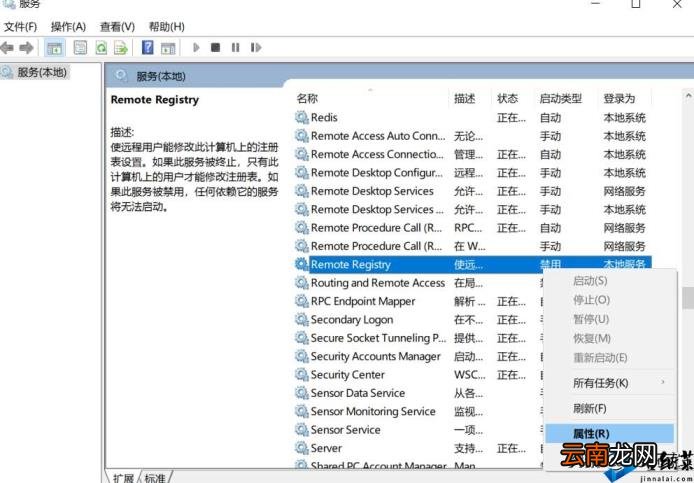
Task: Select 服务(本地) in the left tree
Action: pos(43,72)
